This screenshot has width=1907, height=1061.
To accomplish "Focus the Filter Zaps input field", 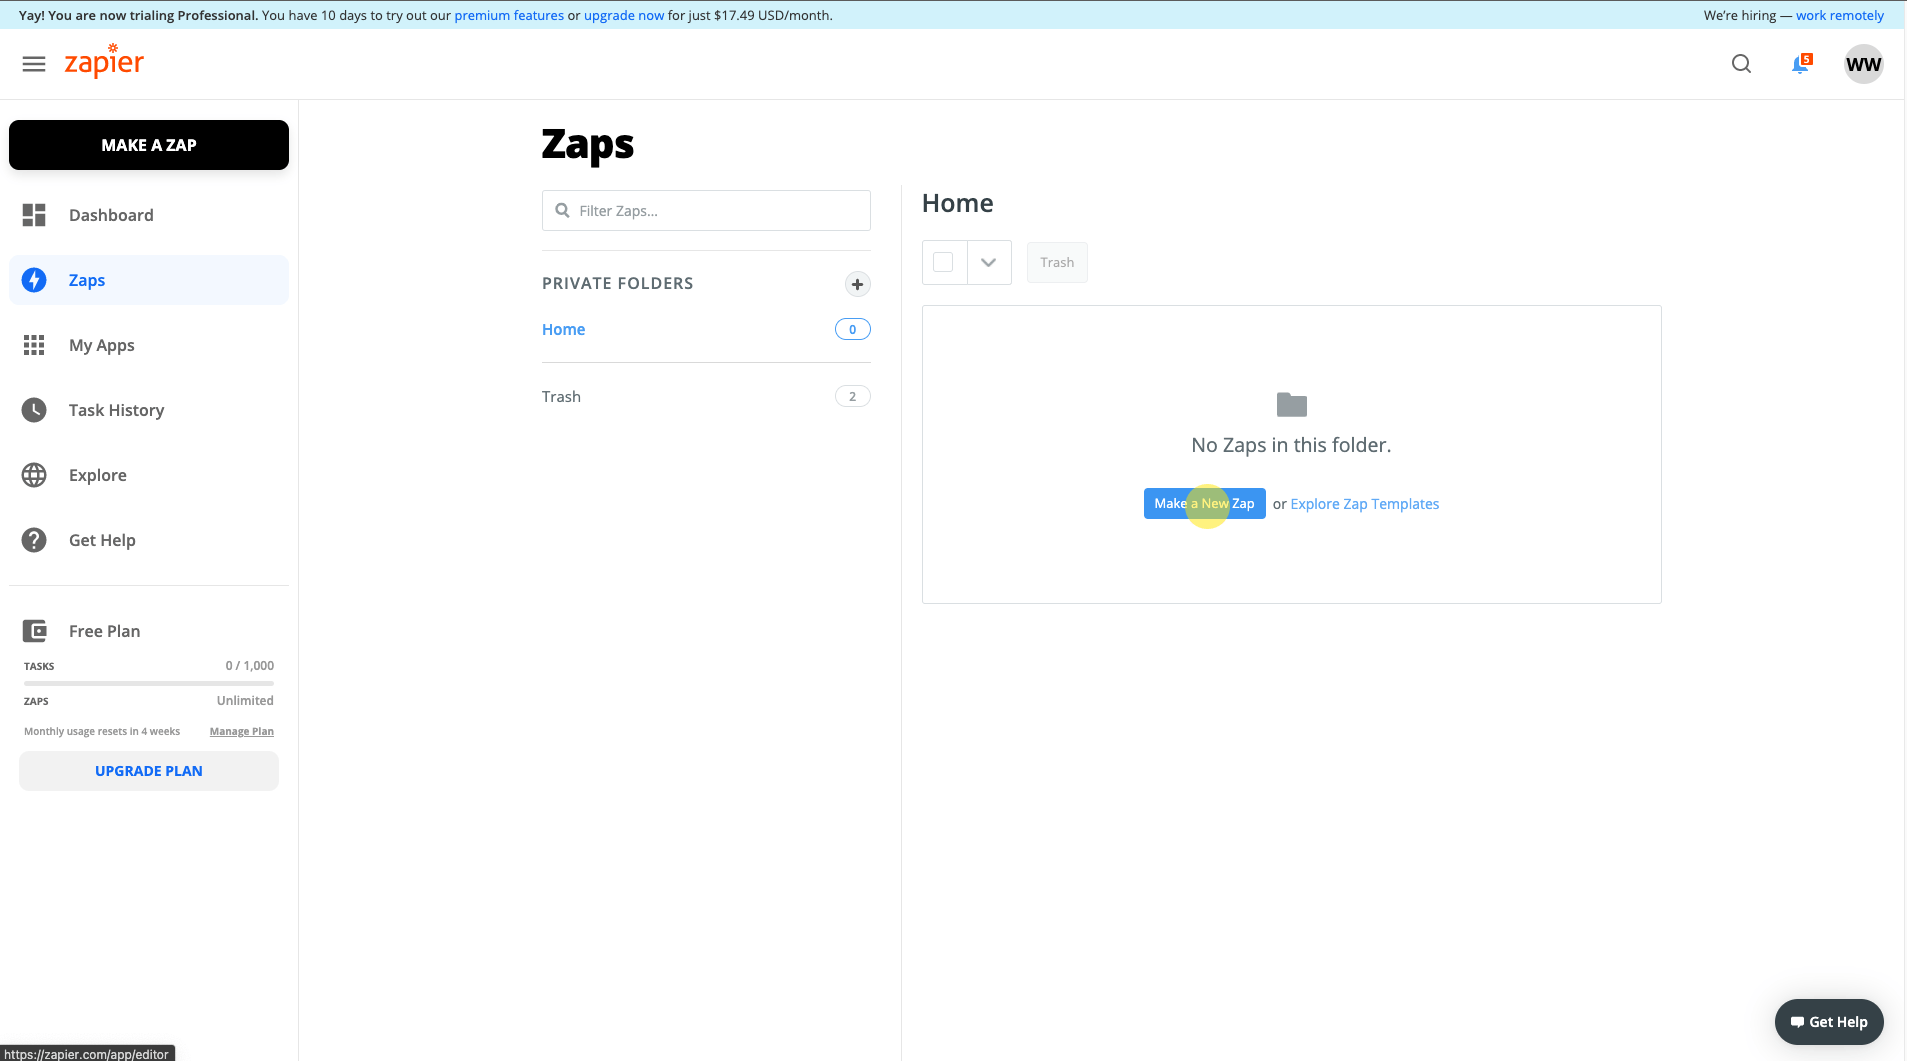I will pos(706,211).
